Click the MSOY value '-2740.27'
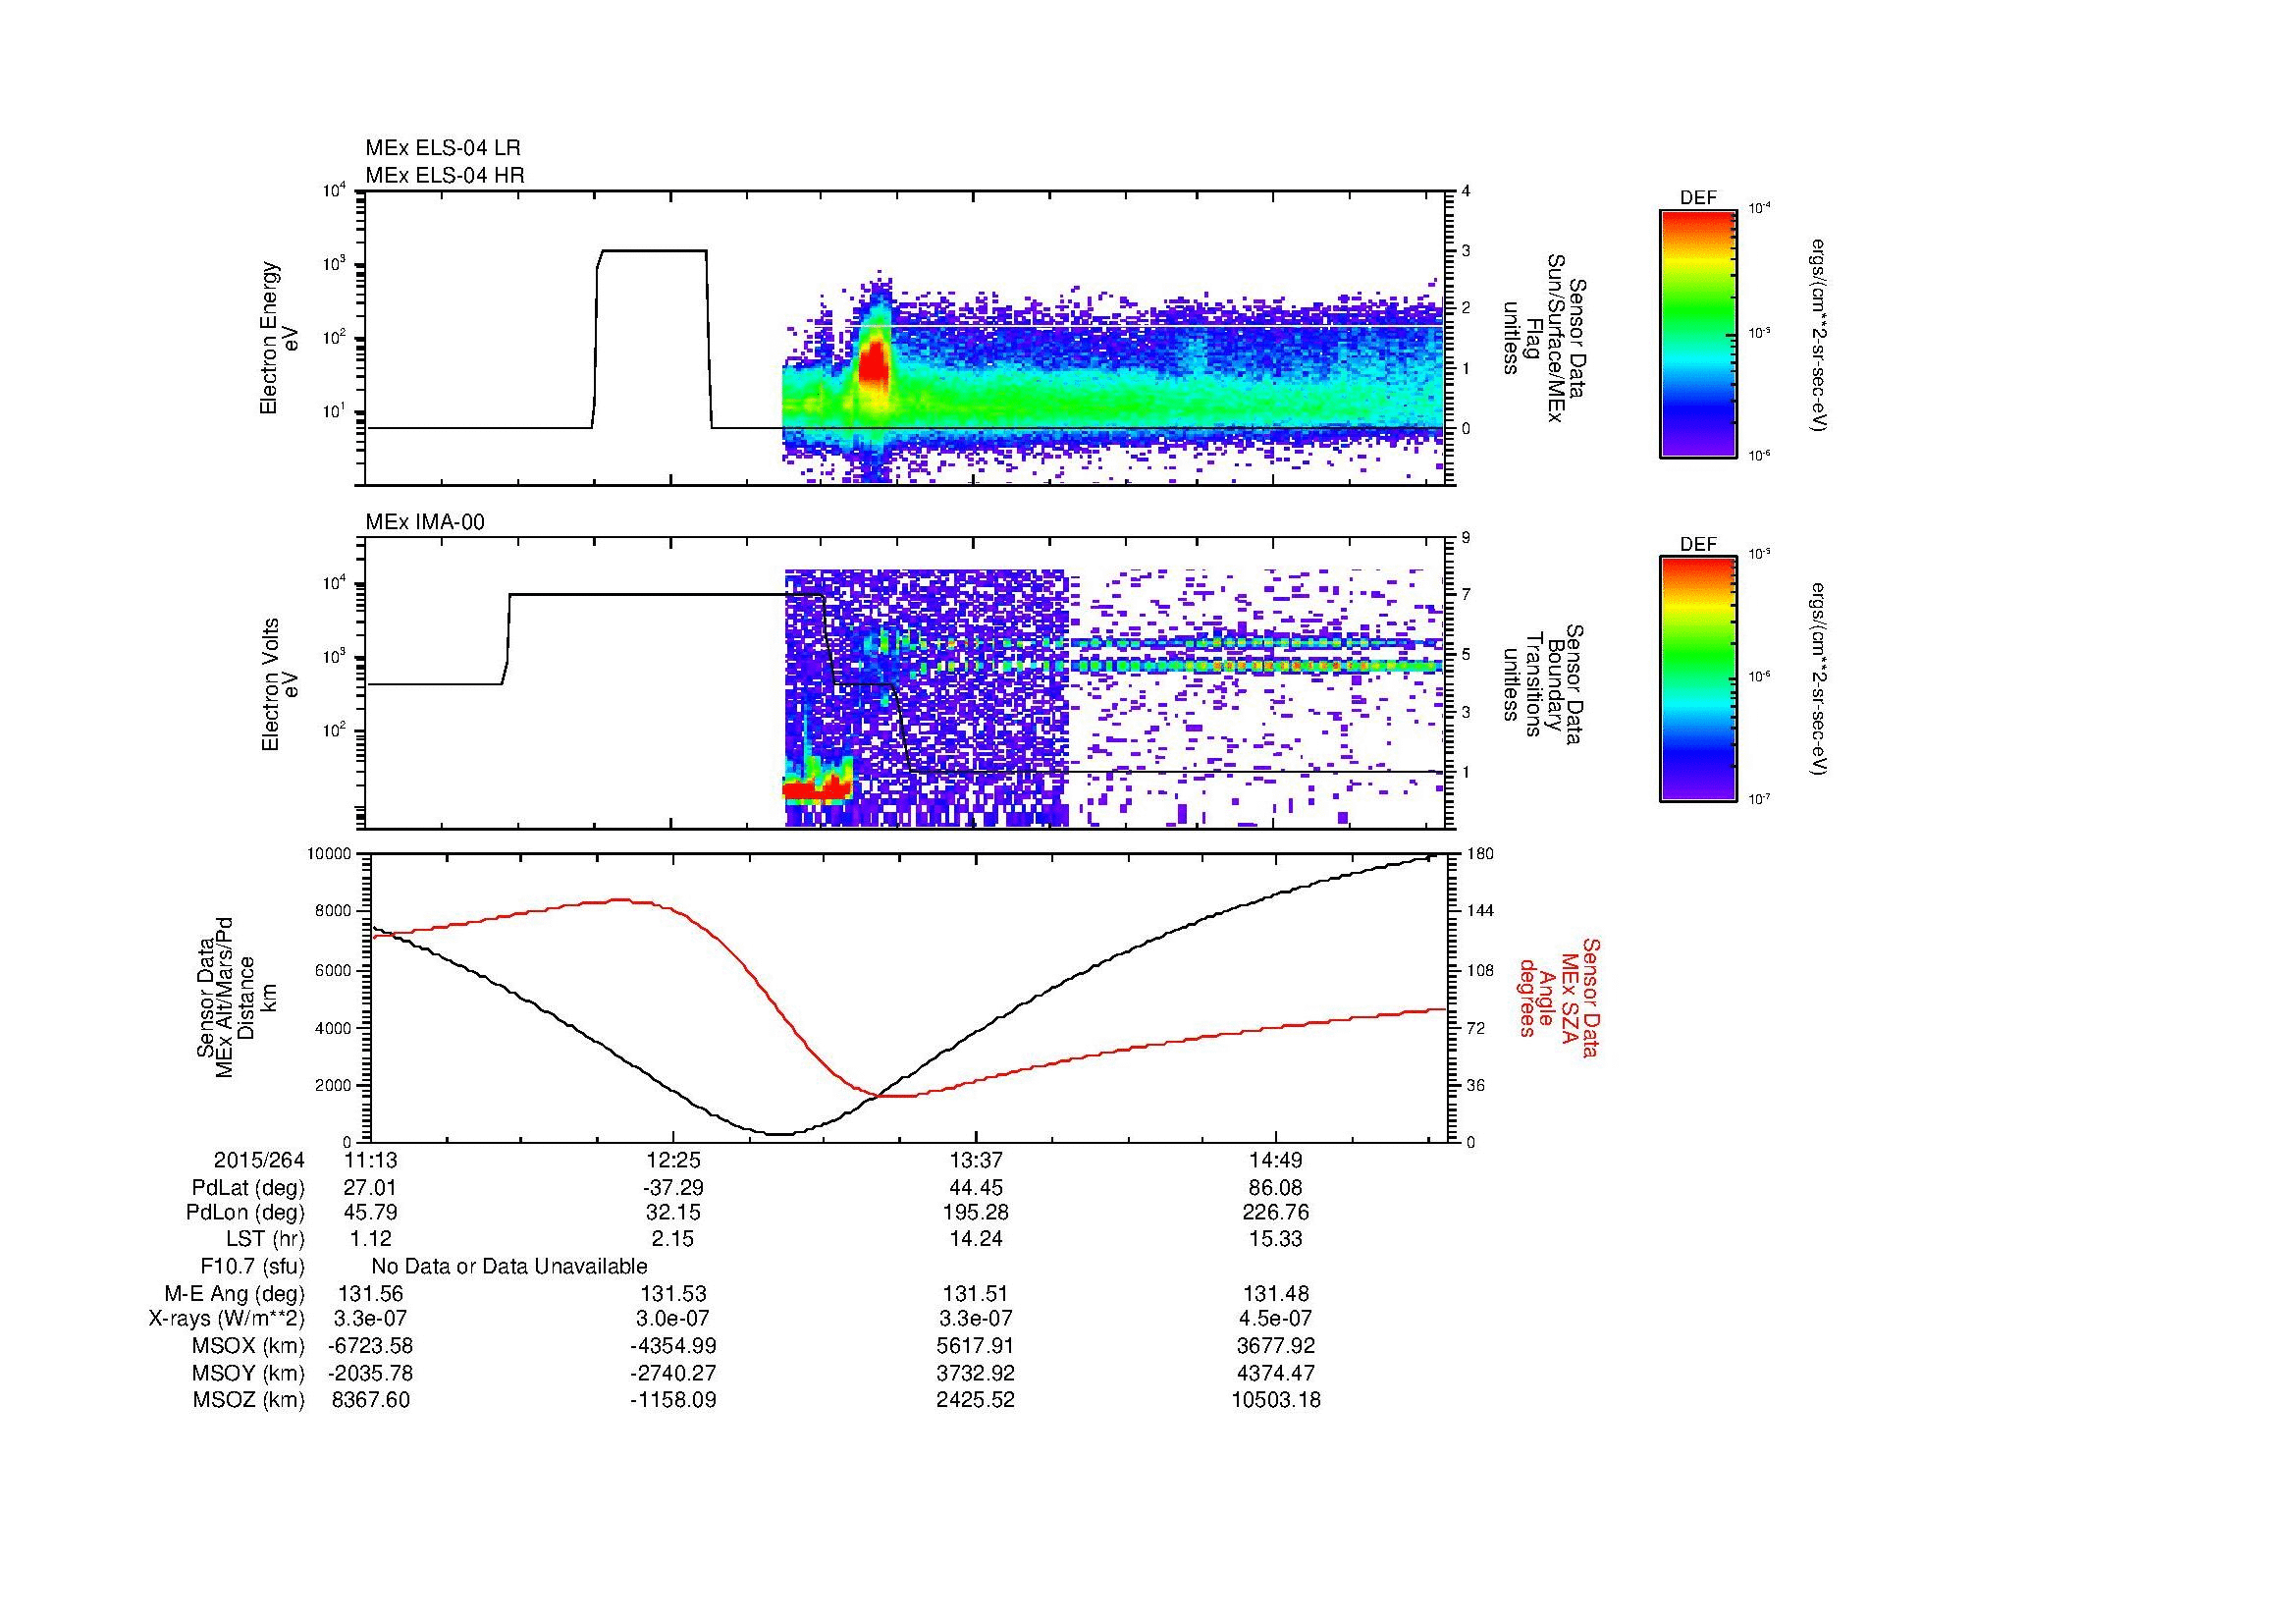The width and height of the screenshot is (2296, 1623). [673, 1373]
